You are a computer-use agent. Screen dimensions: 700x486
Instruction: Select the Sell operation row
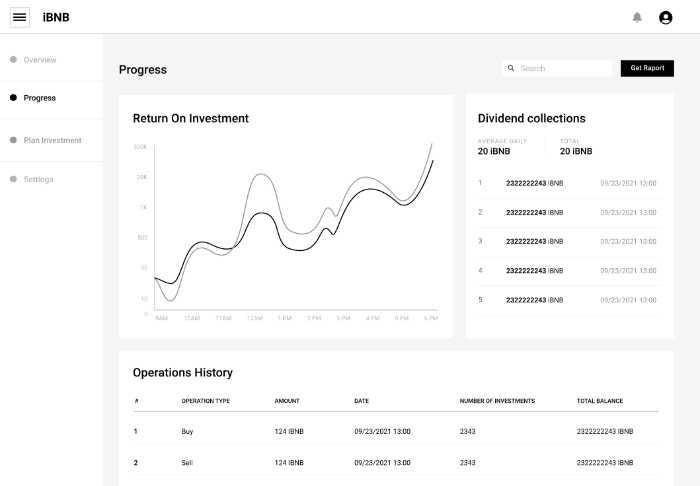coord(396,462)
